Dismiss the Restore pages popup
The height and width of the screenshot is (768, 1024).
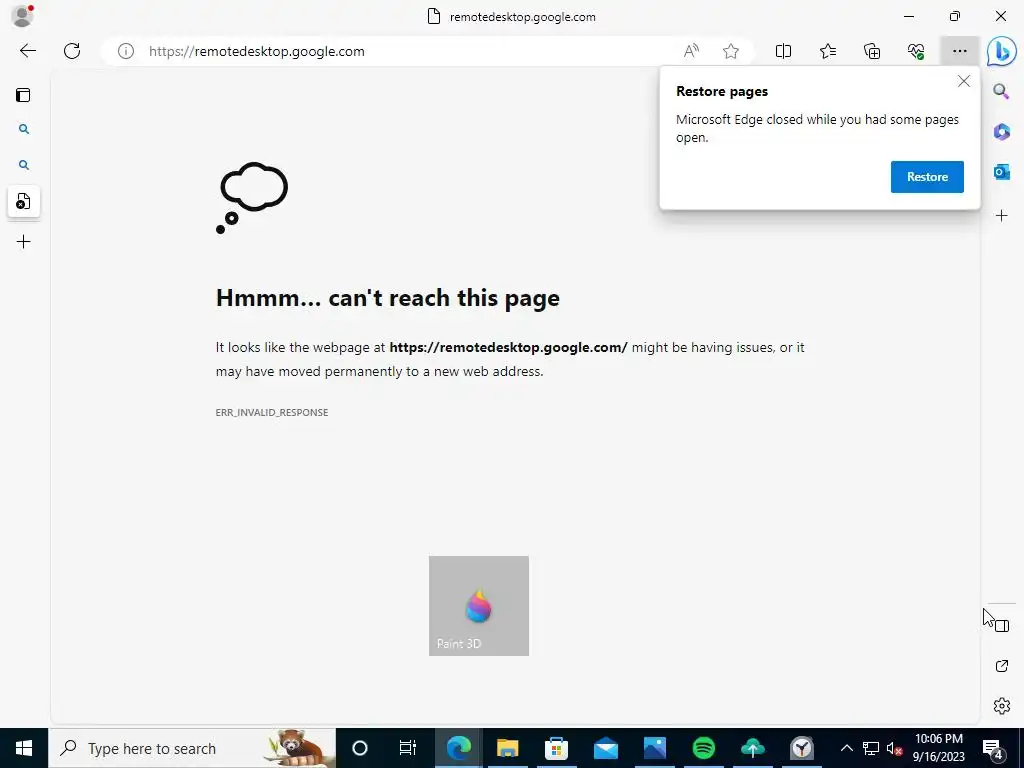pos(963,81)
